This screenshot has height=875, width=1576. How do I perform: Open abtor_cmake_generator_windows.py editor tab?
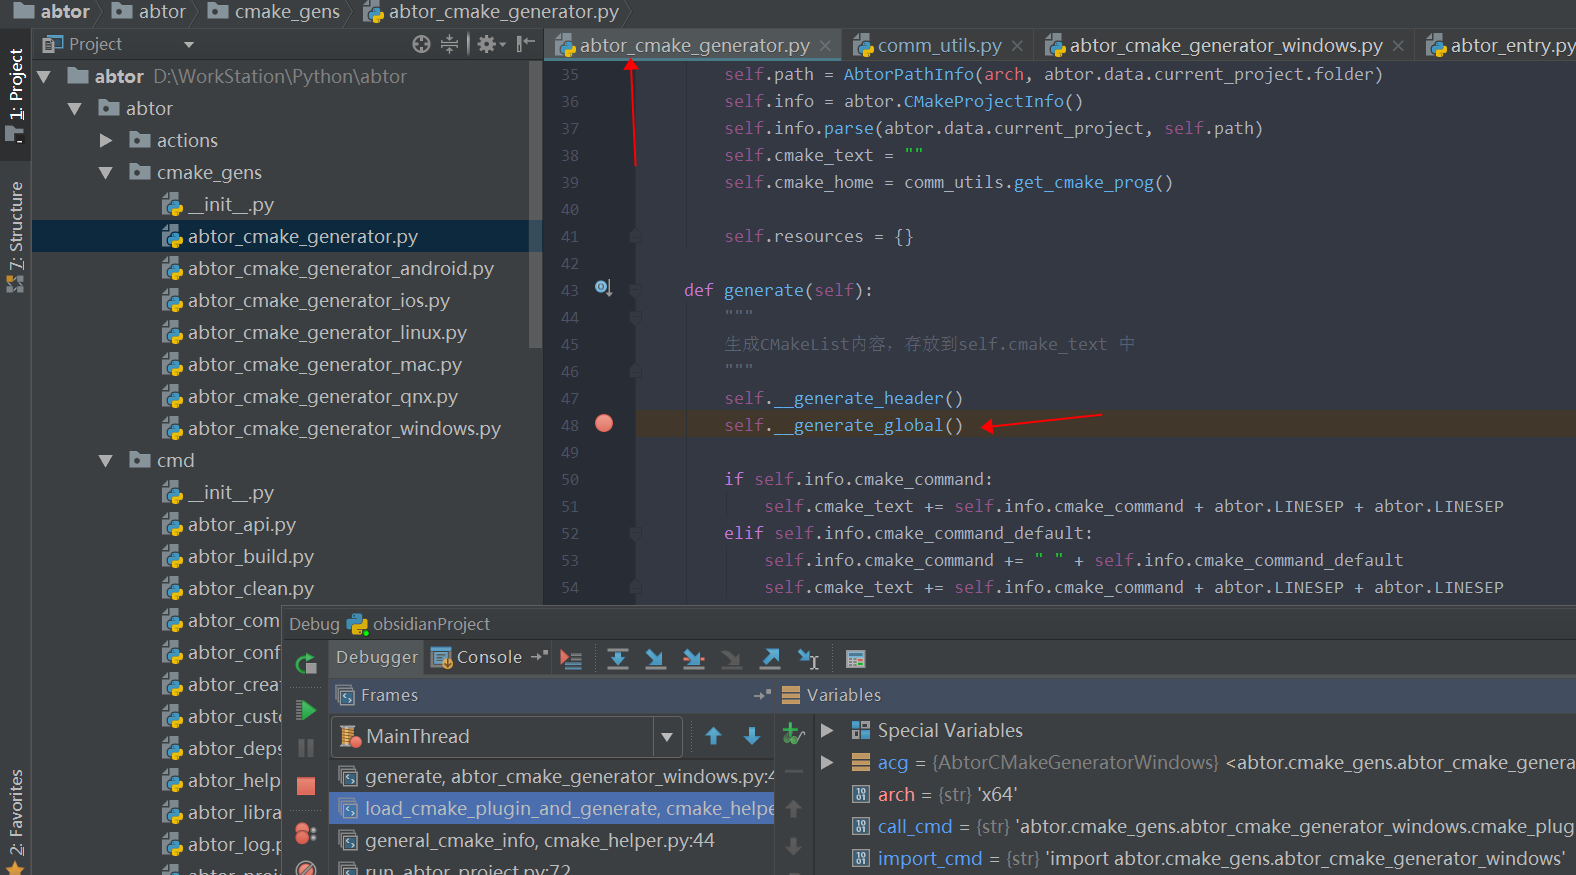pyautogui.click(x=1225, y=45)
